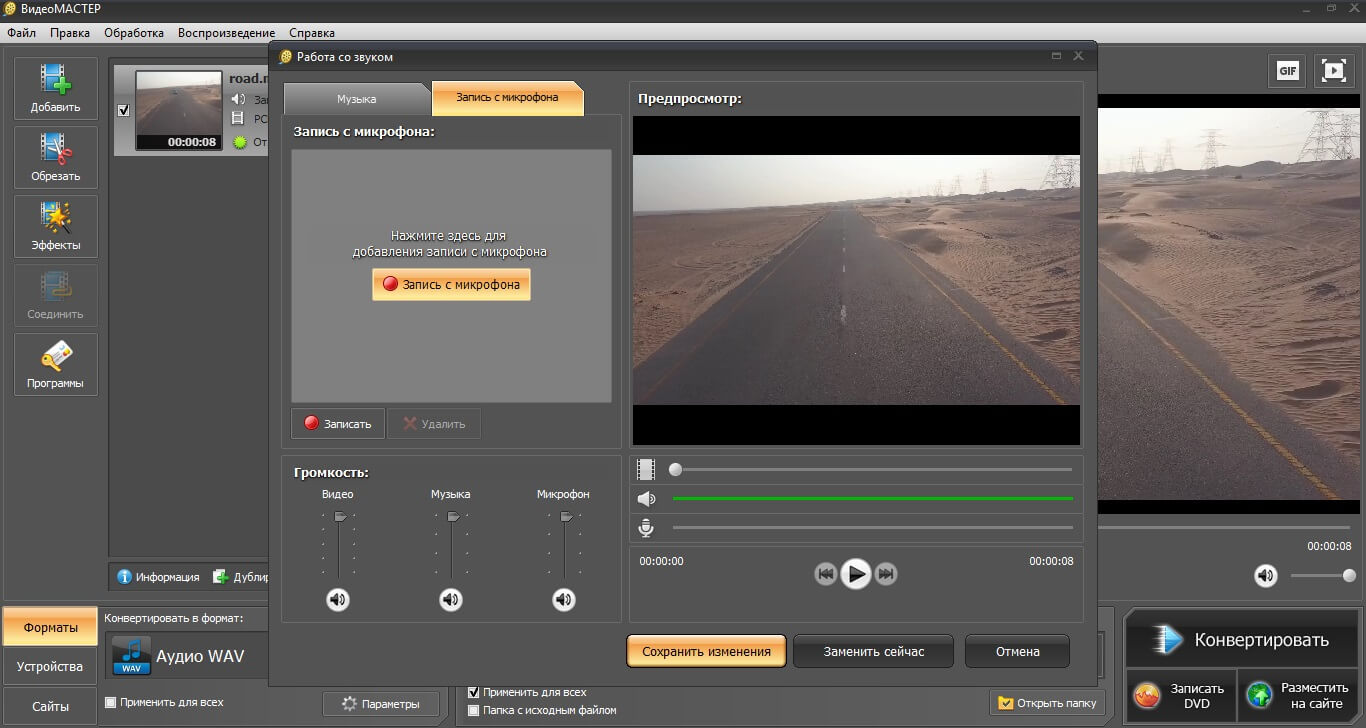Viewport: 1366px width, 728px height.
Task: Click Записать DVD button
Action: pos(1179,696)
